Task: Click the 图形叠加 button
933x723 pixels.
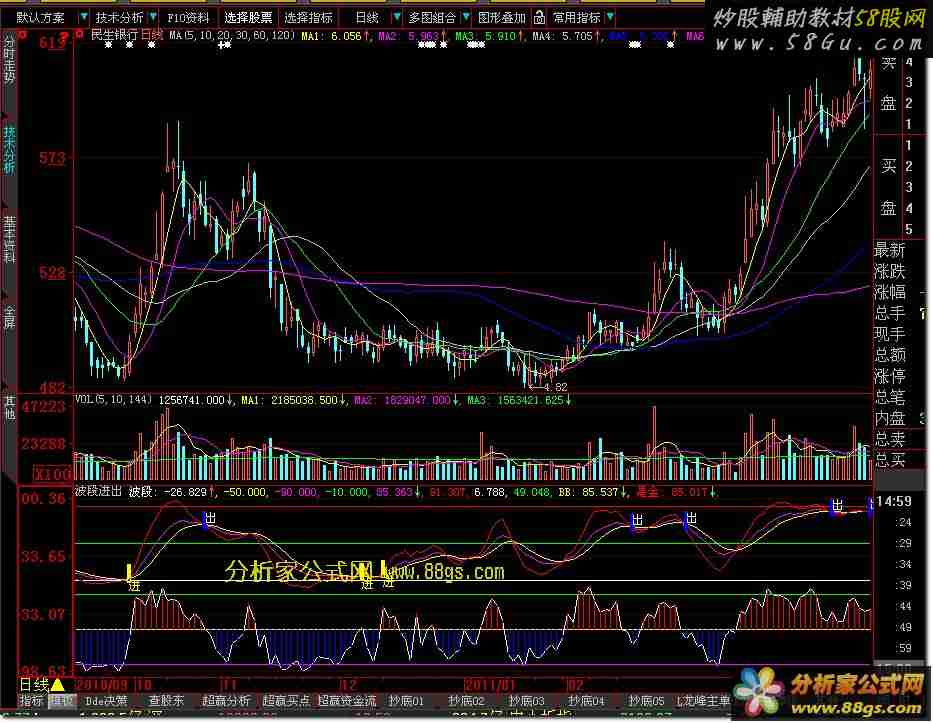Action: (502, 18)
